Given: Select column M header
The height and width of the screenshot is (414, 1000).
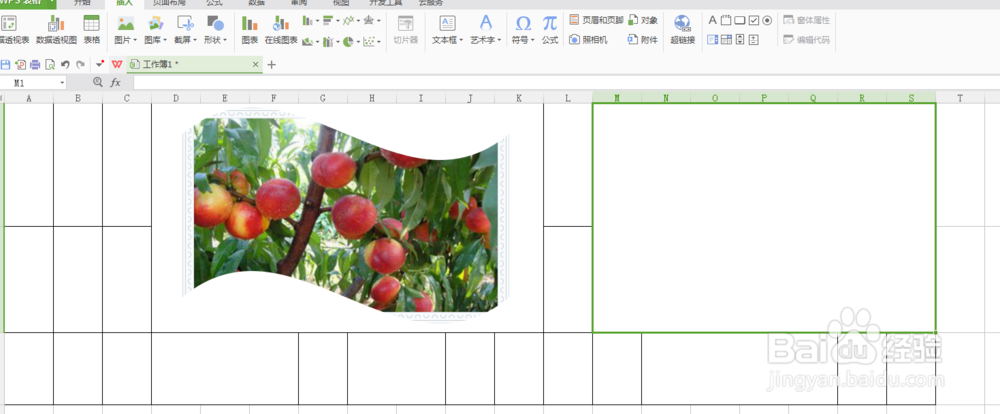Looking at the screenshot, I should [x=617, y=98].
